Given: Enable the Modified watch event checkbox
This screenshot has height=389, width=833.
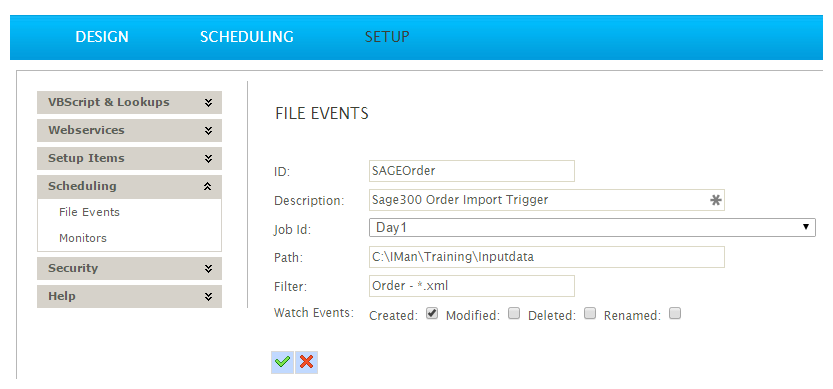Looking at the screenshot, I should [514, 314].
